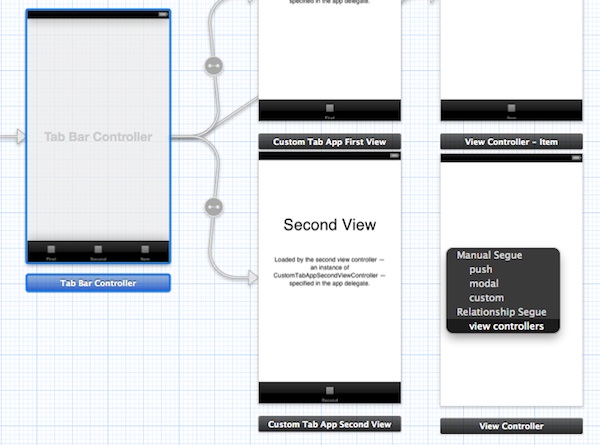Select view controllers relationship segue option
The width and height of the screenshot is (600, 445).
click(x=506, y=326)
